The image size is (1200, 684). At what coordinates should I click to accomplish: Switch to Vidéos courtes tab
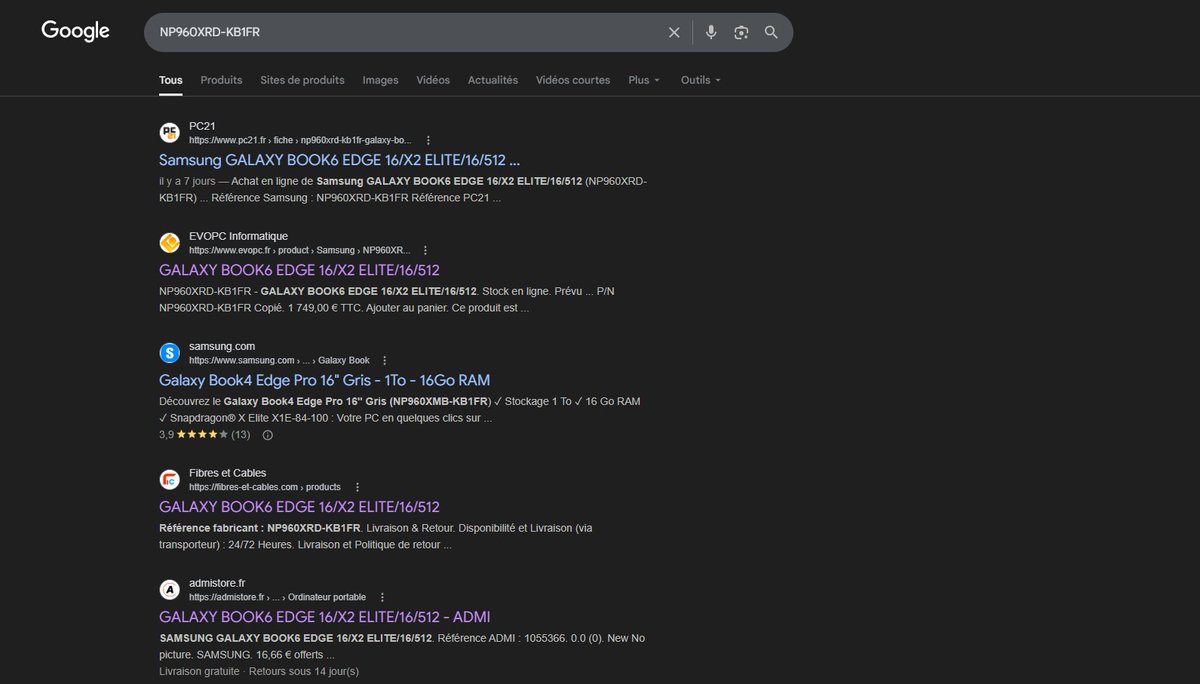tap(573, 80)
